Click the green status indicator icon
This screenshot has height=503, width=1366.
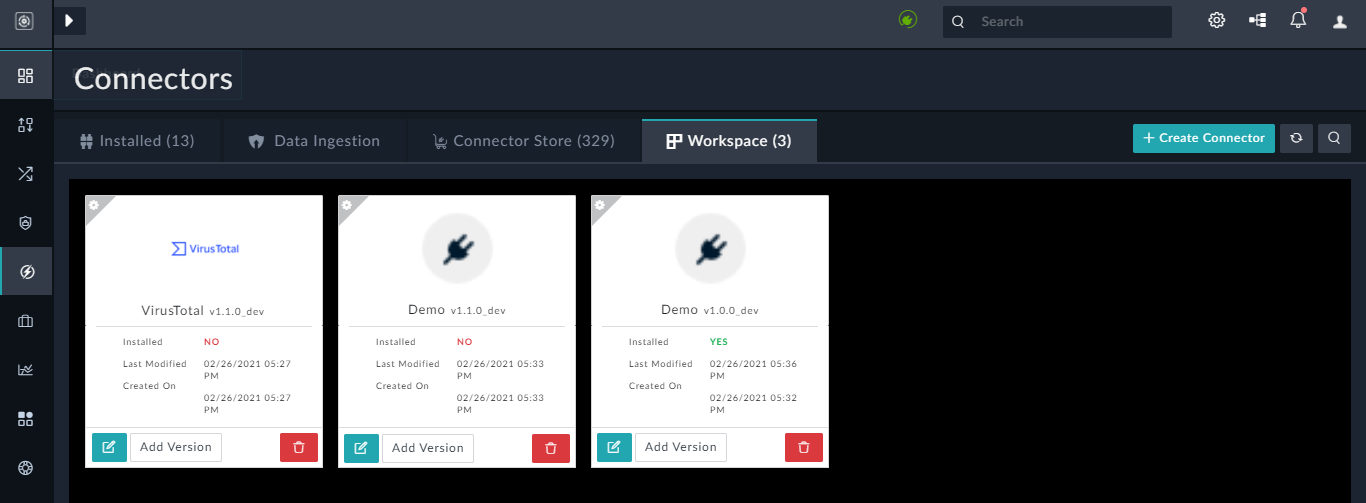908,19
